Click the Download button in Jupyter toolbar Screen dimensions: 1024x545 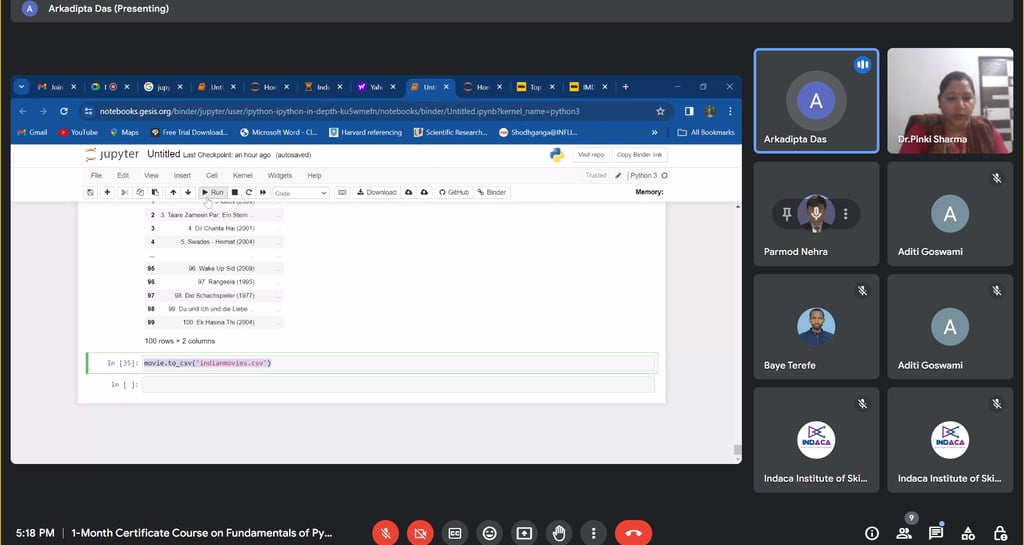click(377, 193)
